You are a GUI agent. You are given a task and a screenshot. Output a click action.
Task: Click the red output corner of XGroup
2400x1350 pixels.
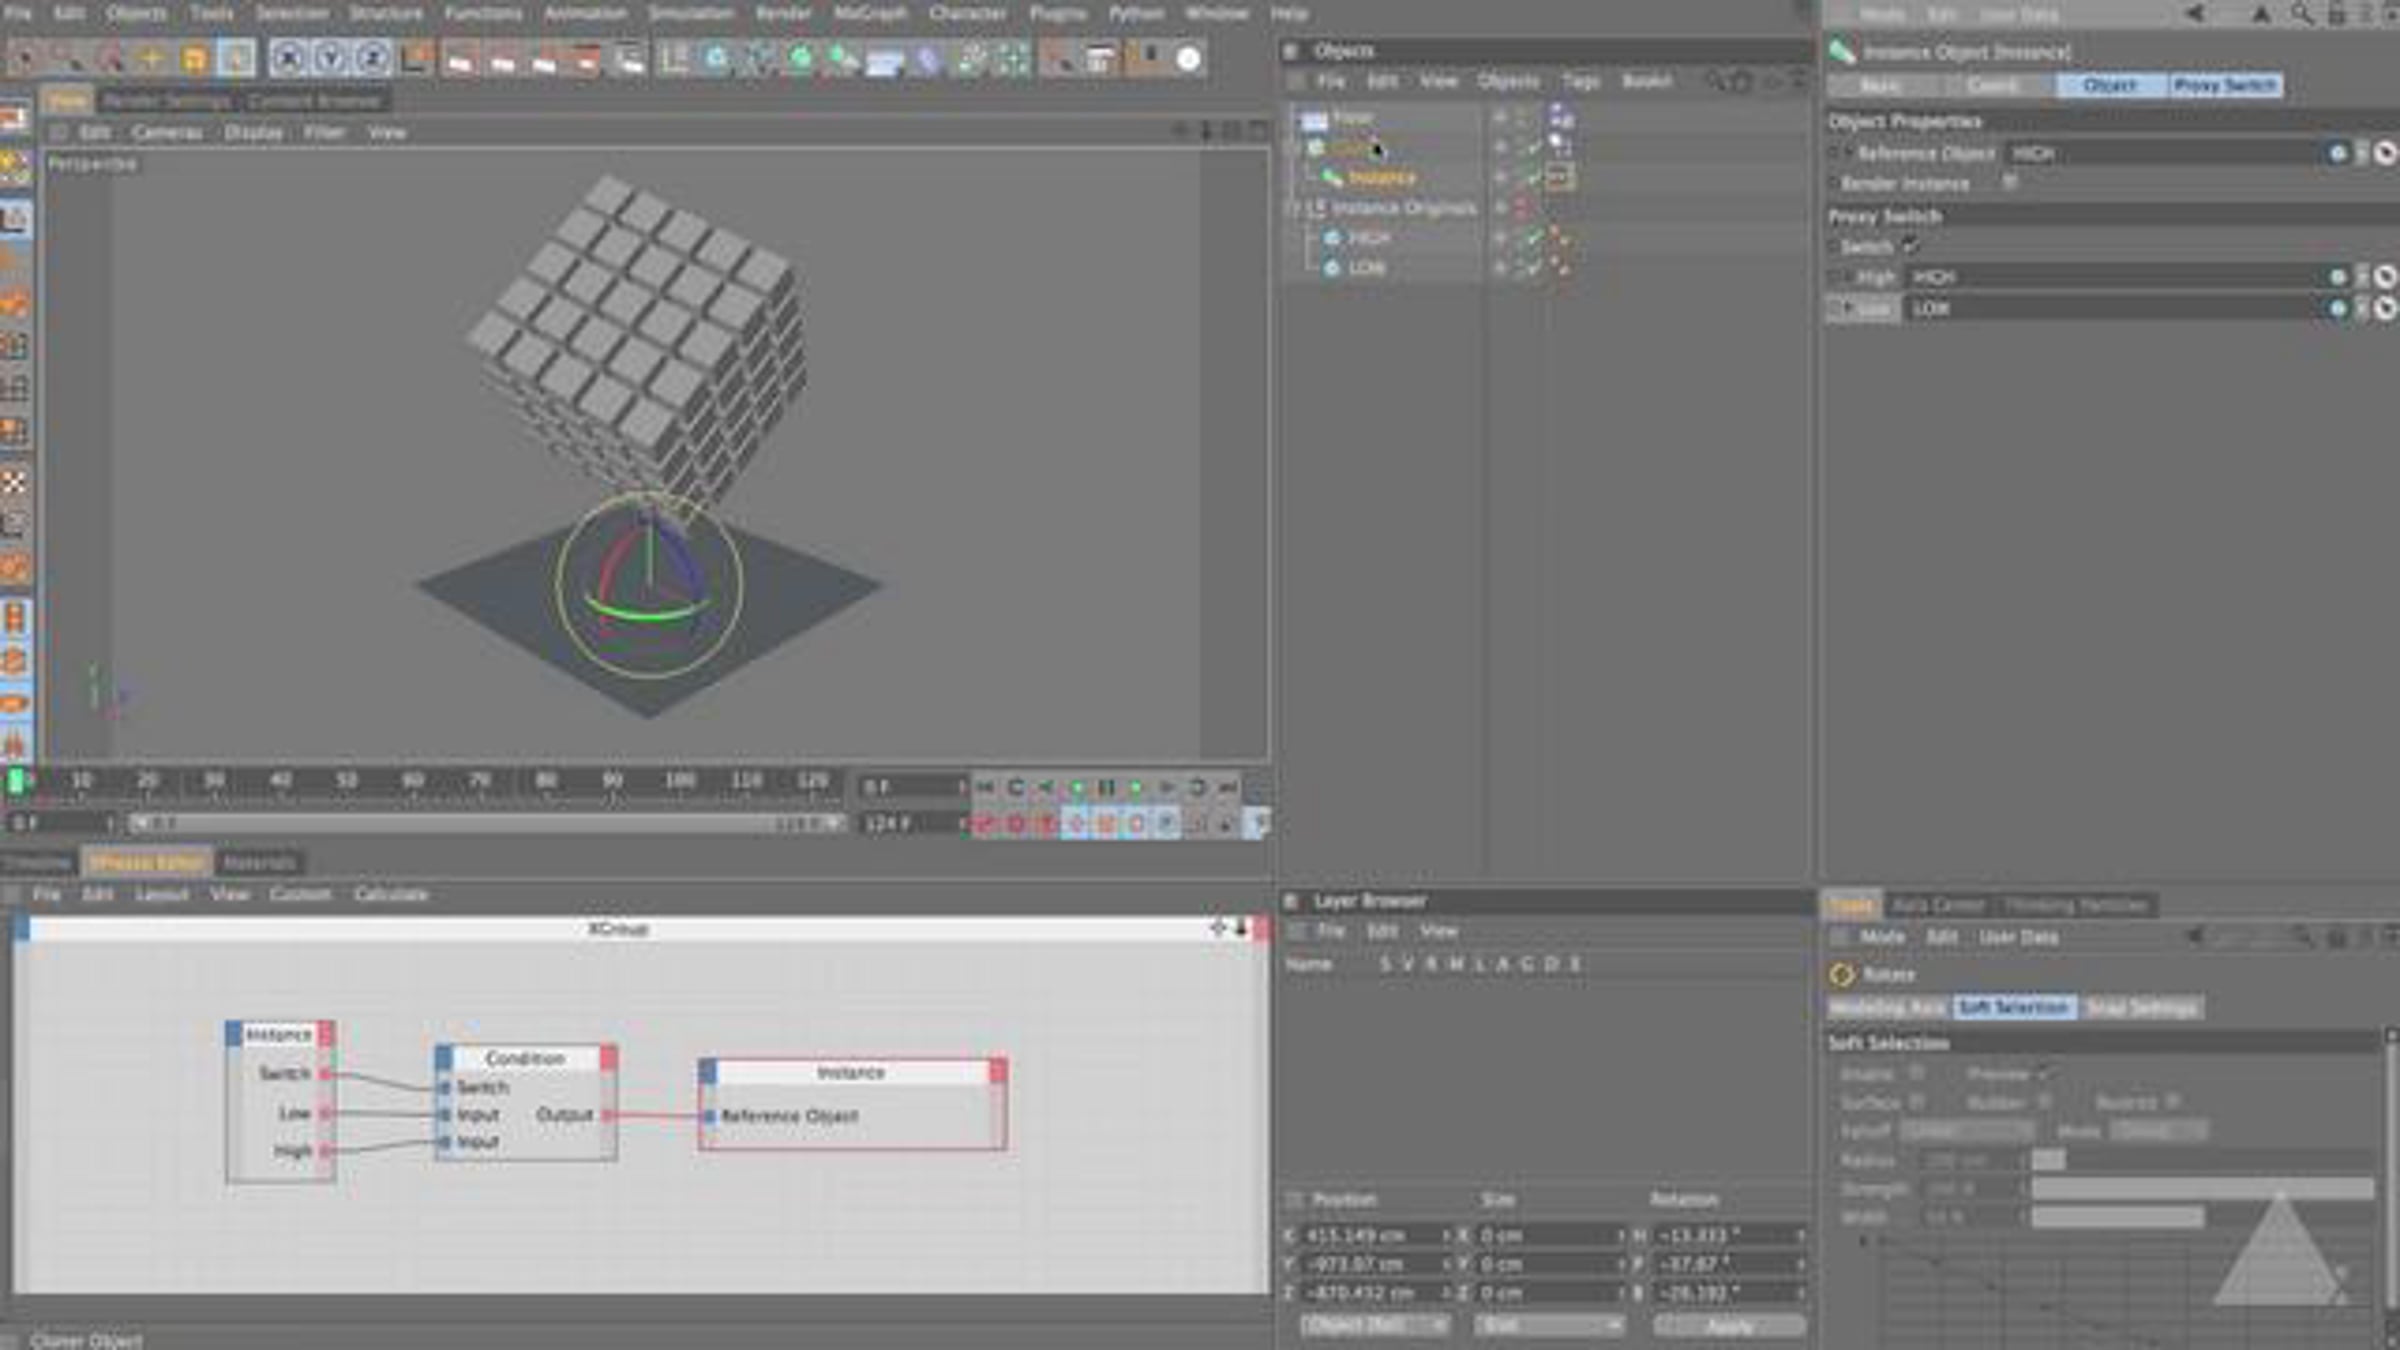pos(1261,929)
